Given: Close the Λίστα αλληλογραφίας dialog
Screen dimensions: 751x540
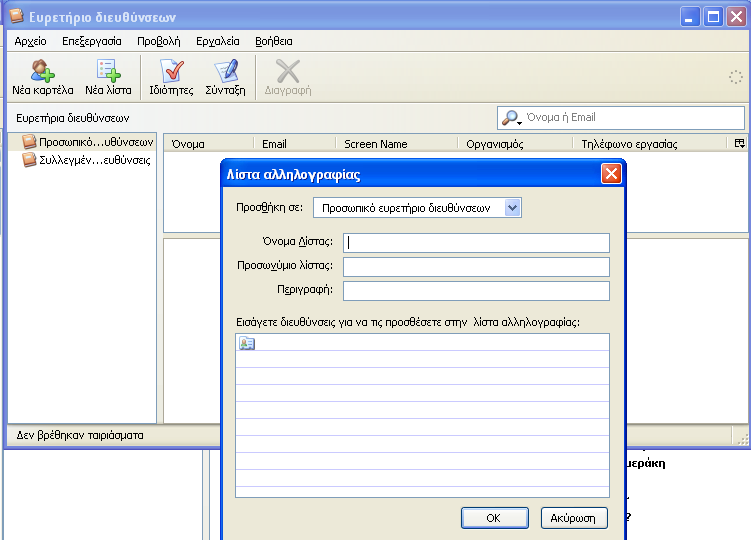Looking at the screenshot, I should click(611, 173).
